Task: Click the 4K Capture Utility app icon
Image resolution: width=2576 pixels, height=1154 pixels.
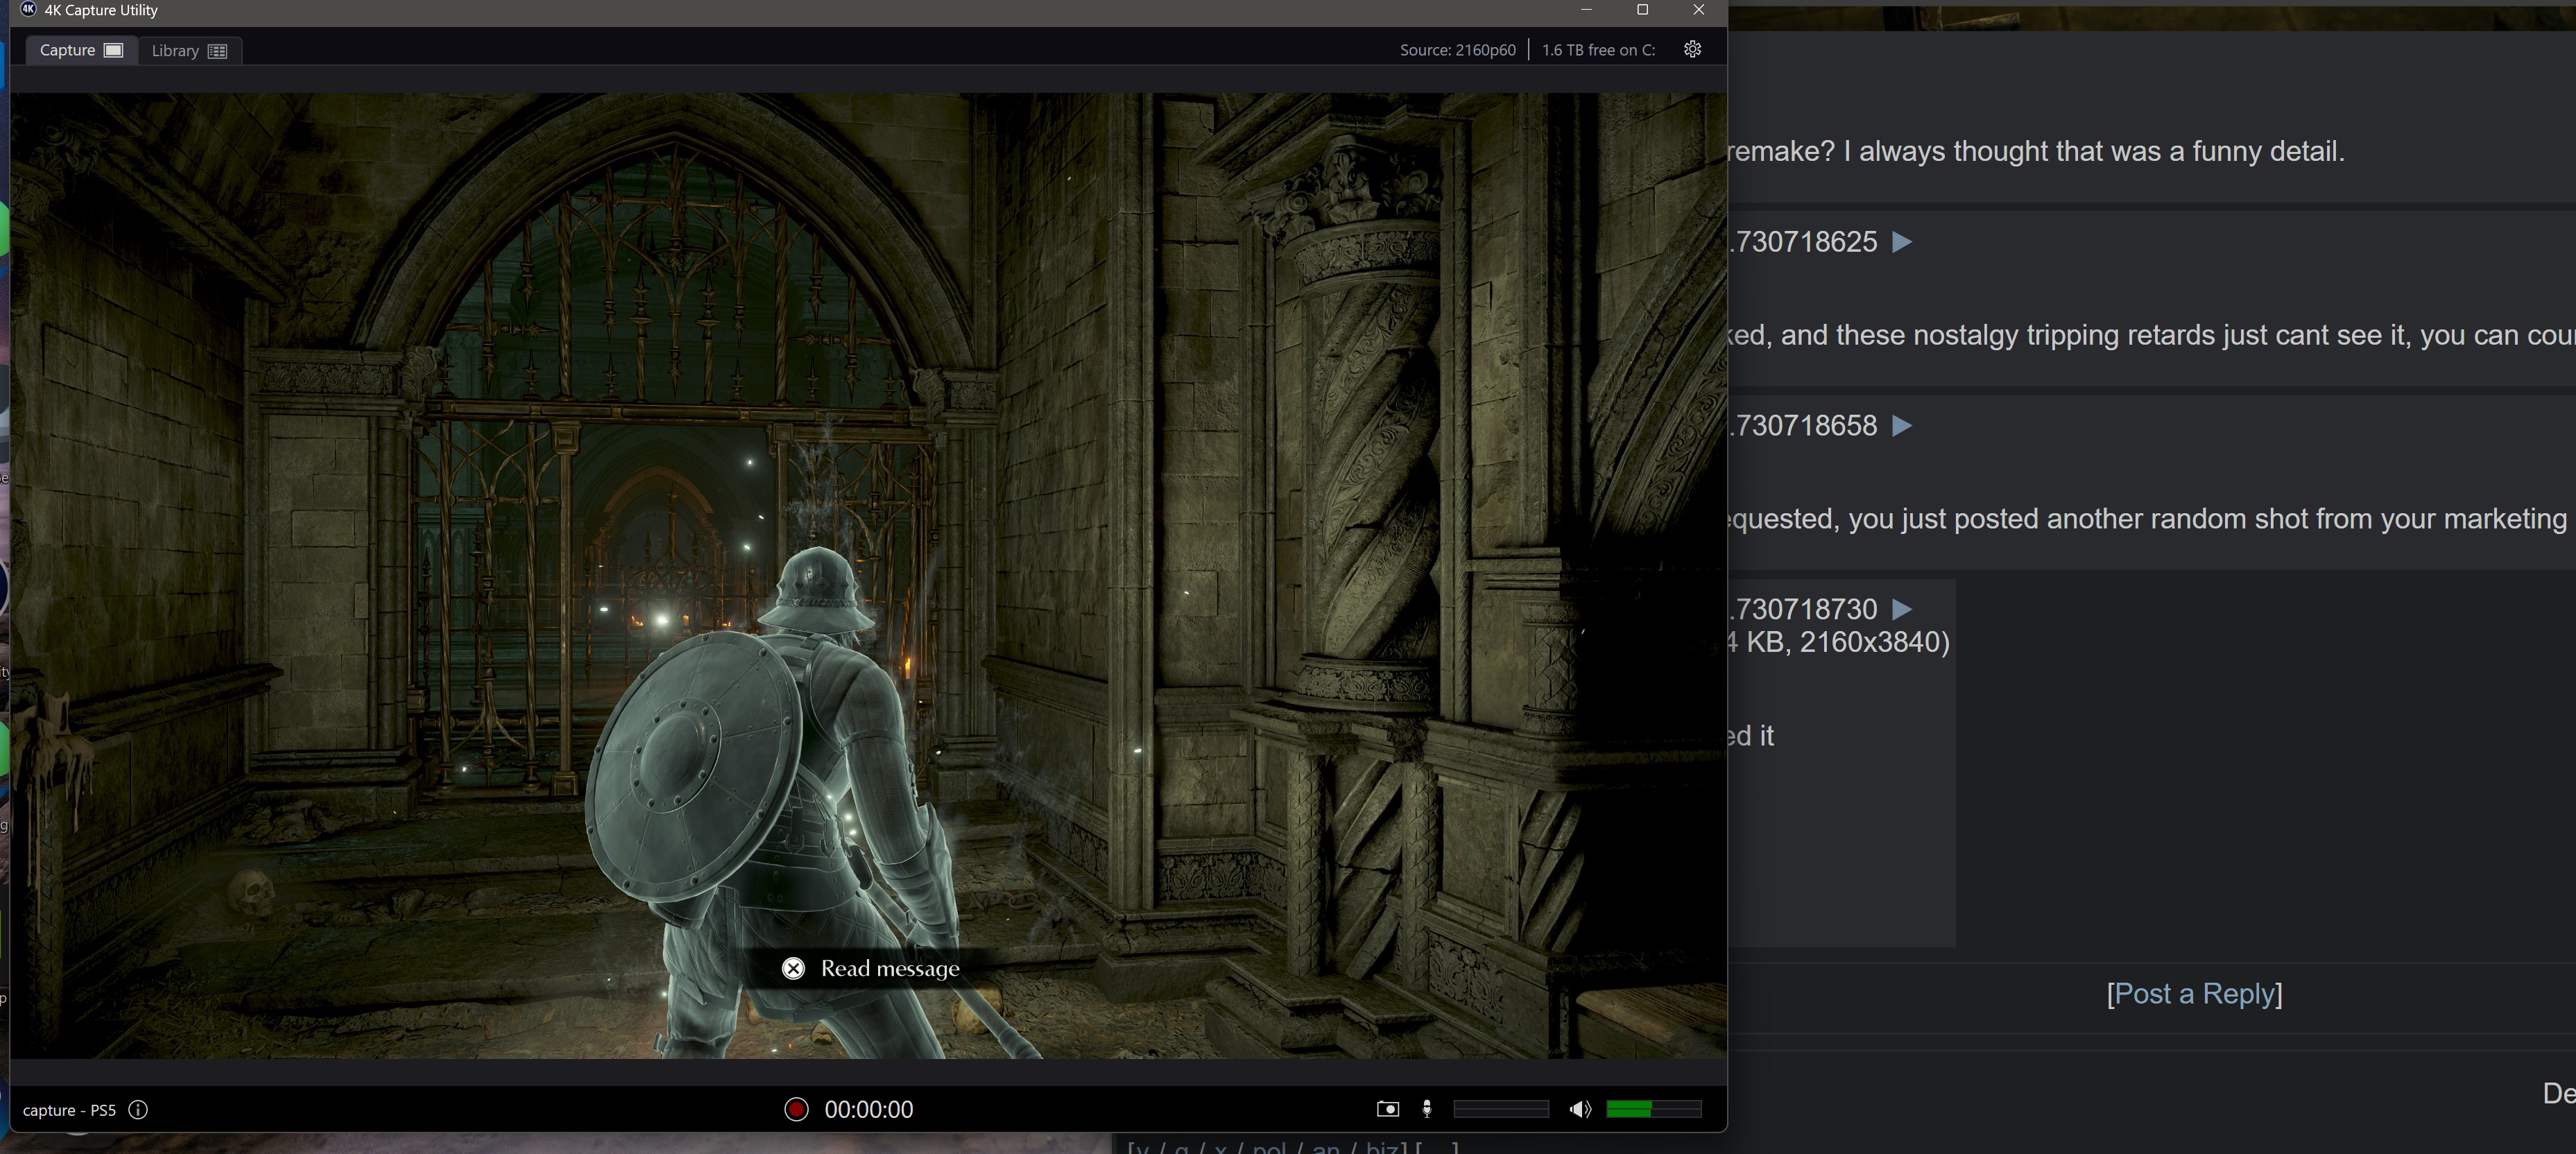Action: pyautogui.click(x=28, y=9)
